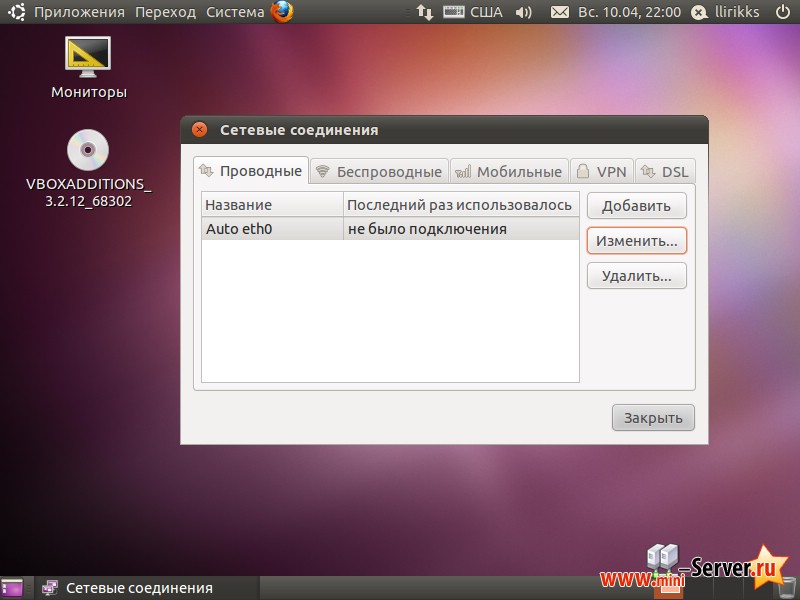Close the dialog with the Закрыть button
This screenshot has height=600, width=800.
[653, 417]
